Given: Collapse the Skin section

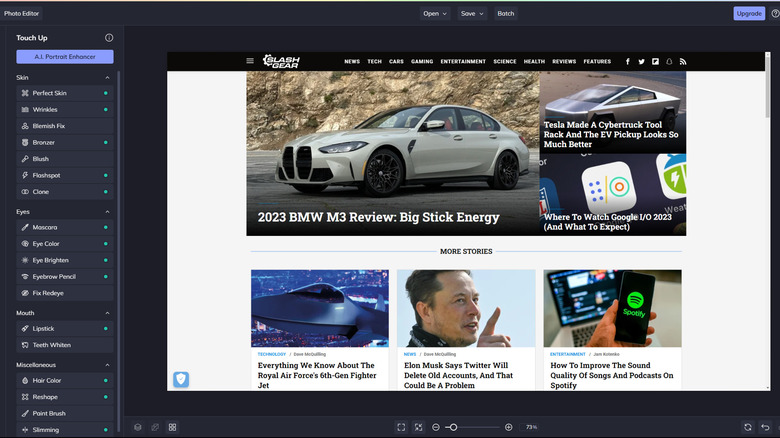Looking at the screenshot, I should coord(108,77).
